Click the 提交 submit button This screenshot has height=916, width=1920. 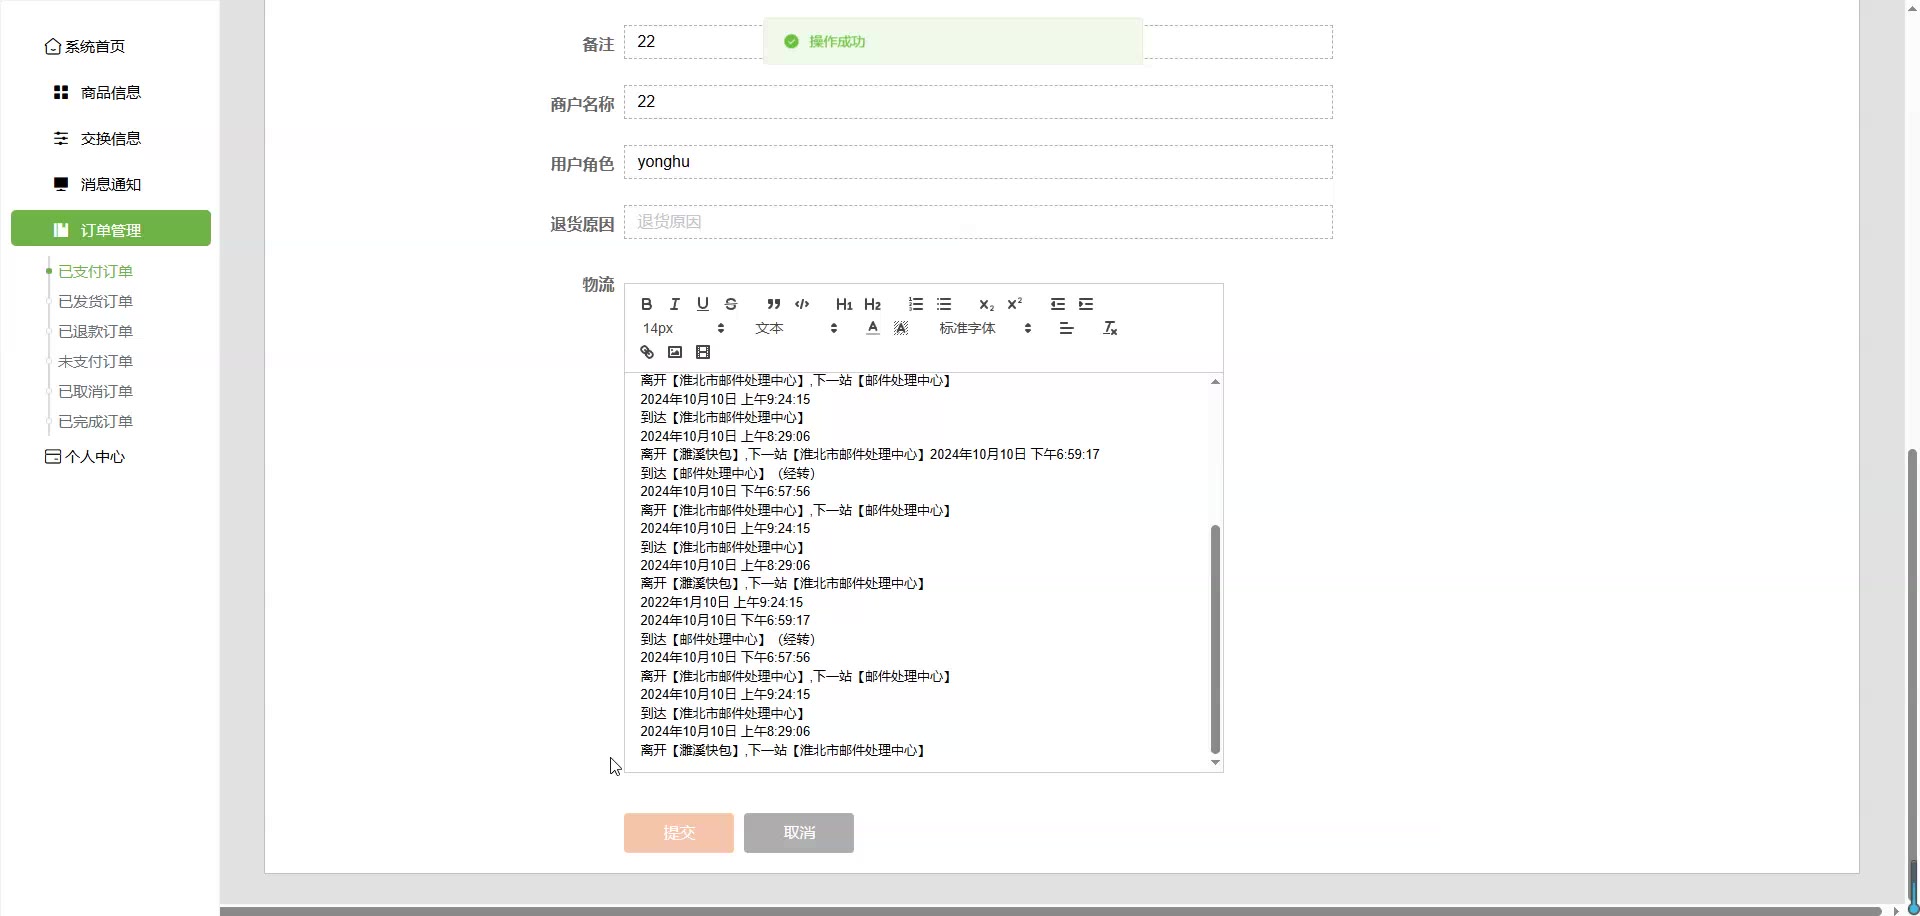[x=679, y=833]
